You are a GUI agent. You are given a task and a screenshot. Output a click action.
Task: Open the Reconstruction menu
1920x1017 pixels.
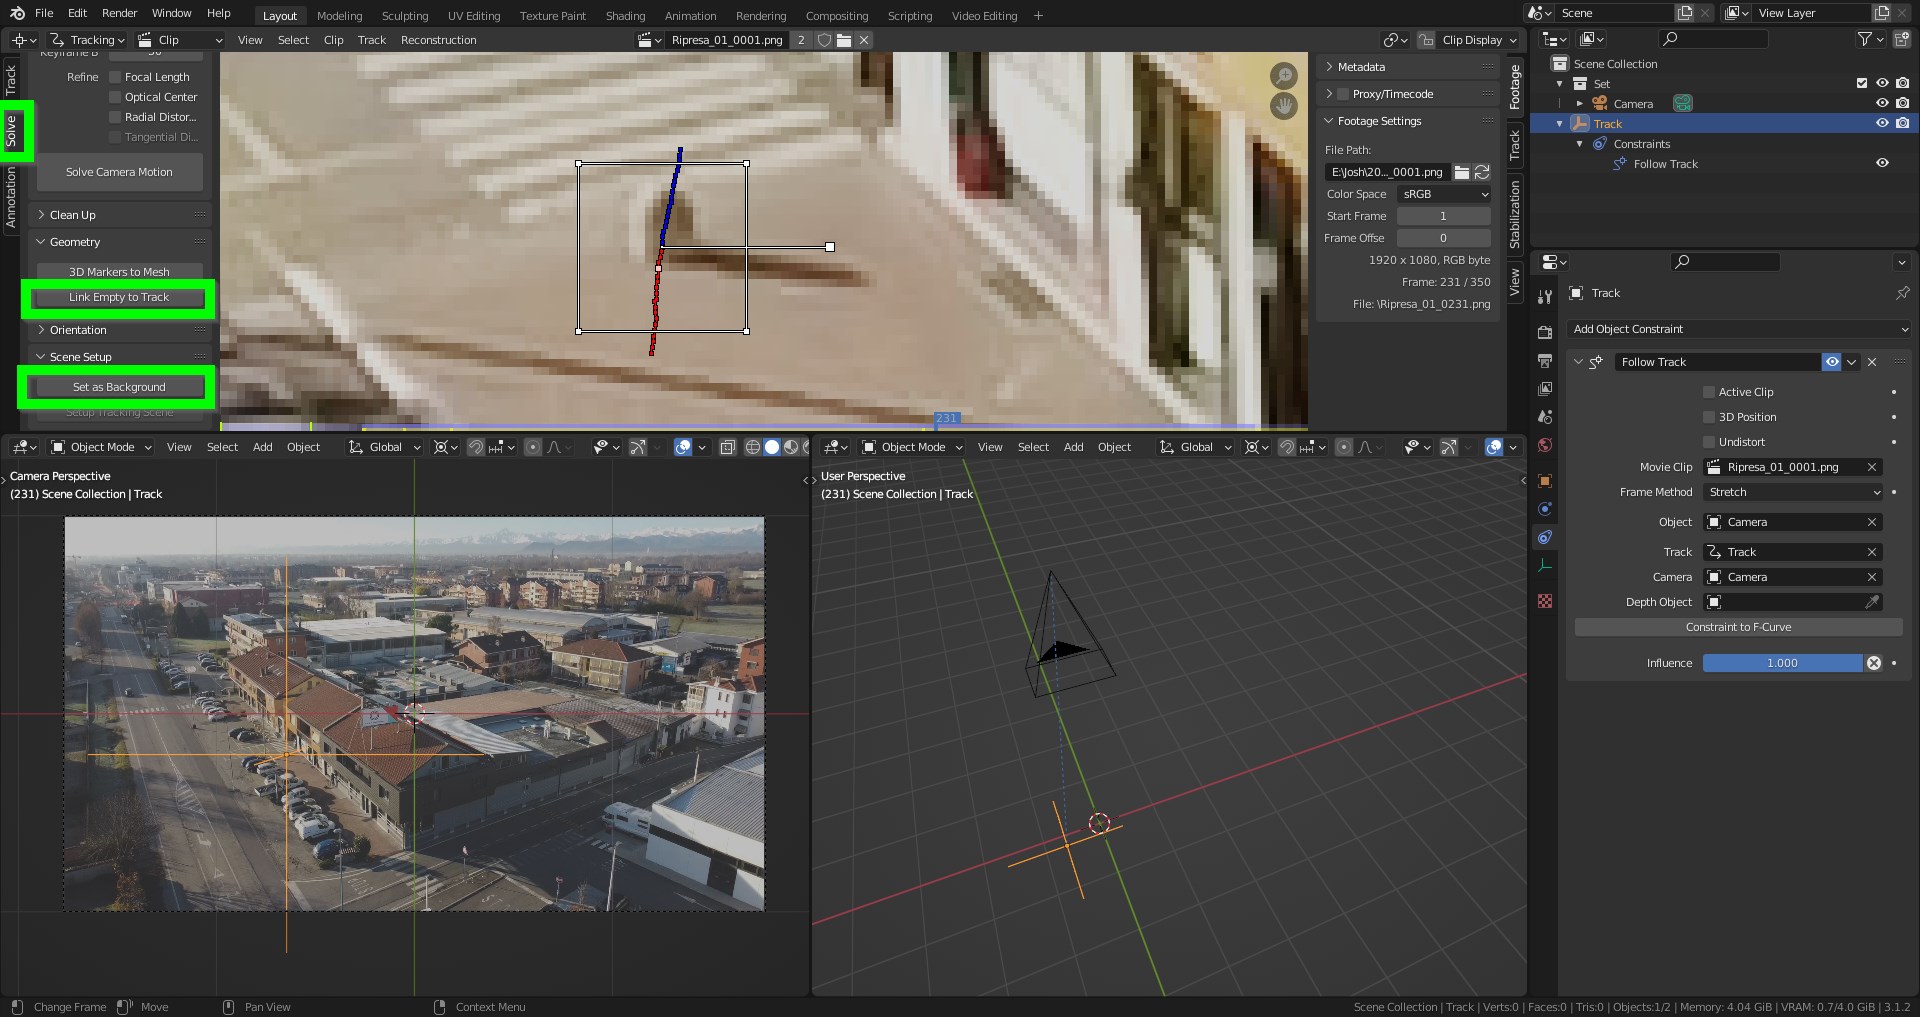coord(438,40)
